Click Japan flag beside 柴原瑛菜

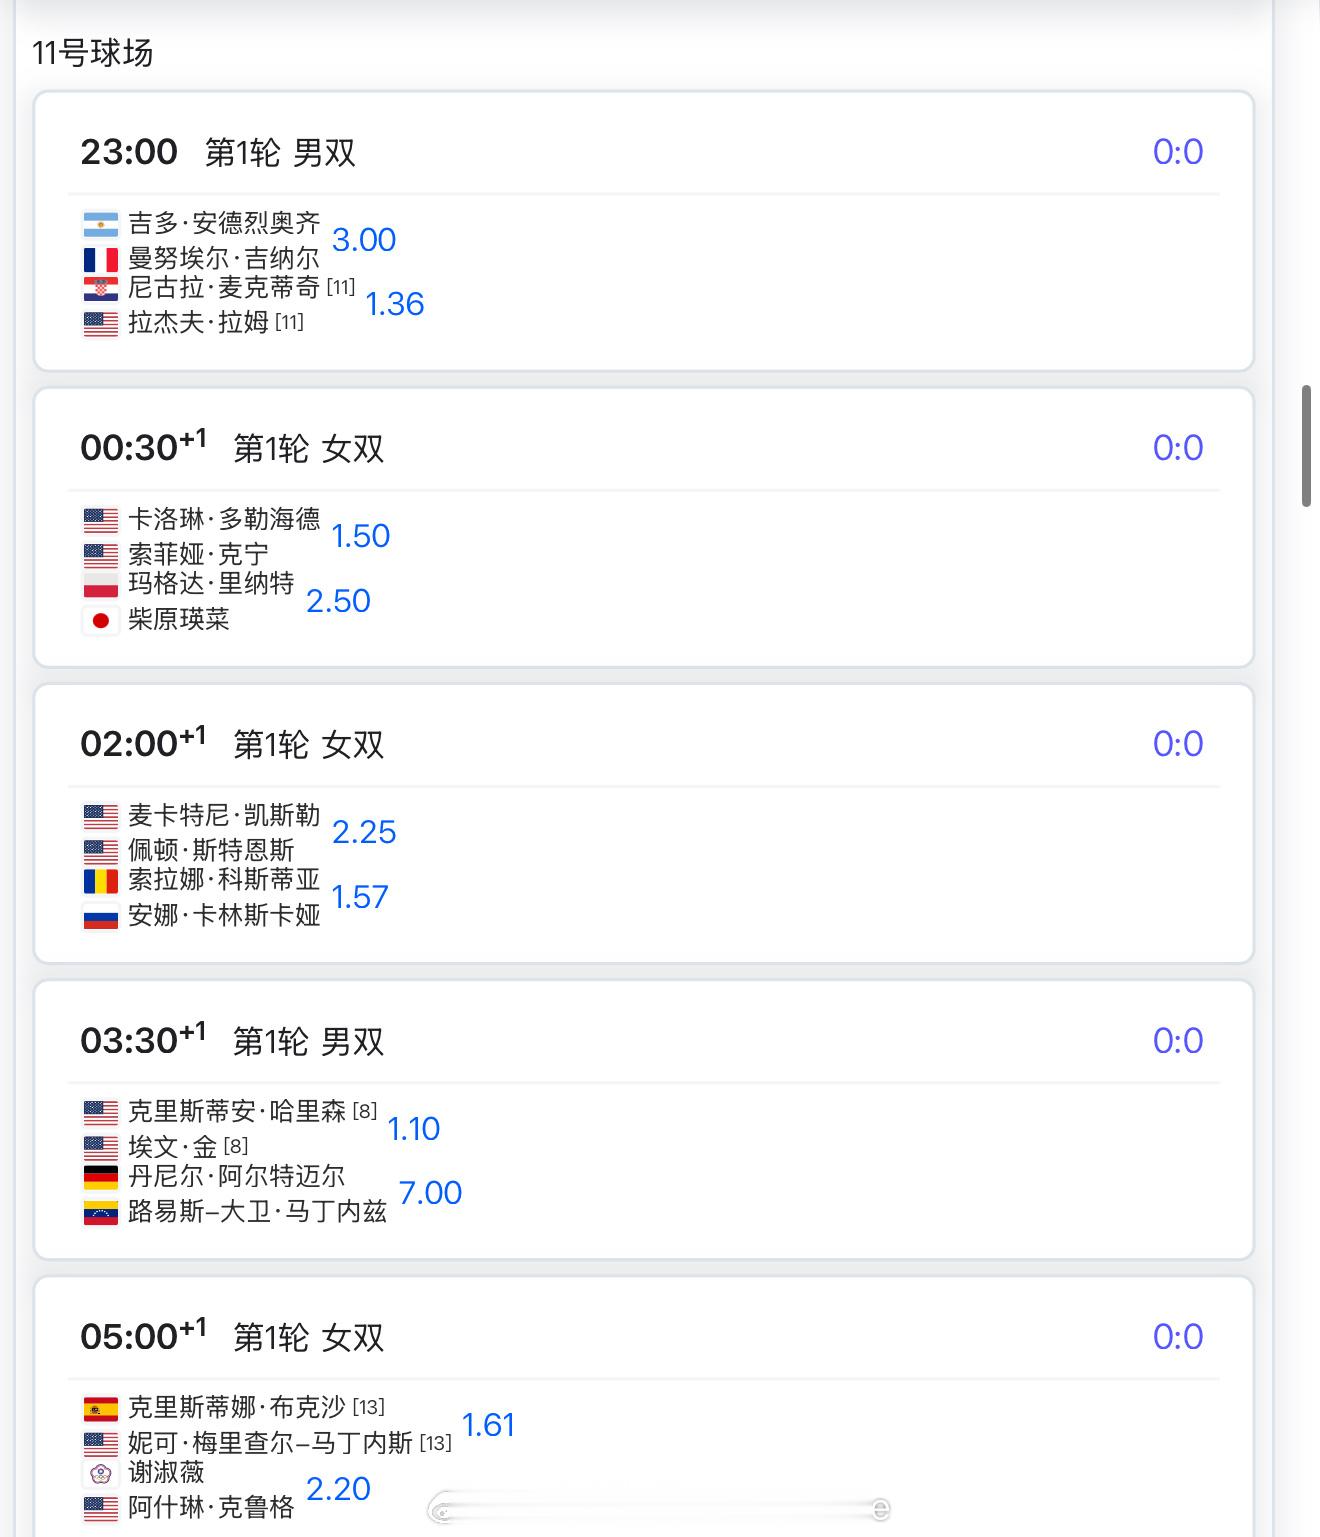[100, 621]
